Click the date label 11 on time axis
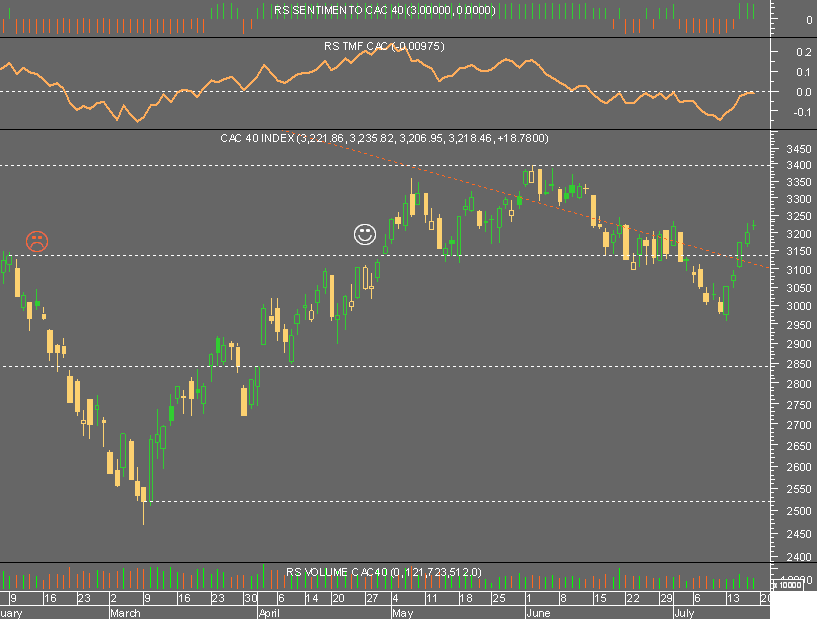Screen dimensions: 817x619 pos(431,598)
